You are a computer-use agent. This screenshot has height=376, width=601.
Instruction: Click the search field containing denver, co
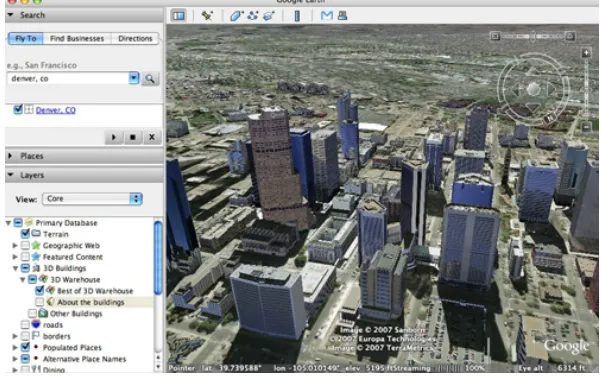68,78
